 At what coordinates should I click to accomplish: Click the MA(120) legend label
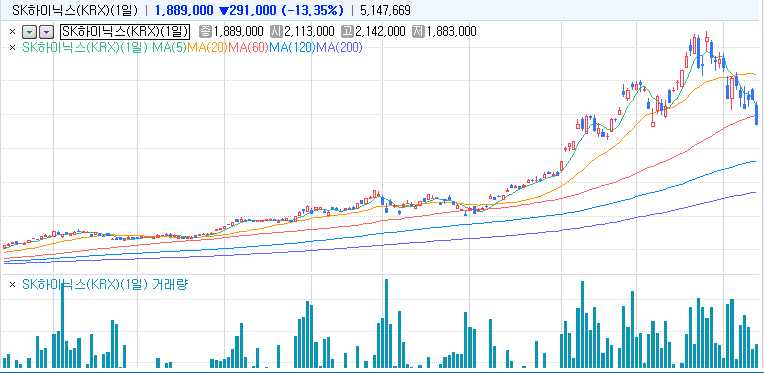(x=292, y=47)
